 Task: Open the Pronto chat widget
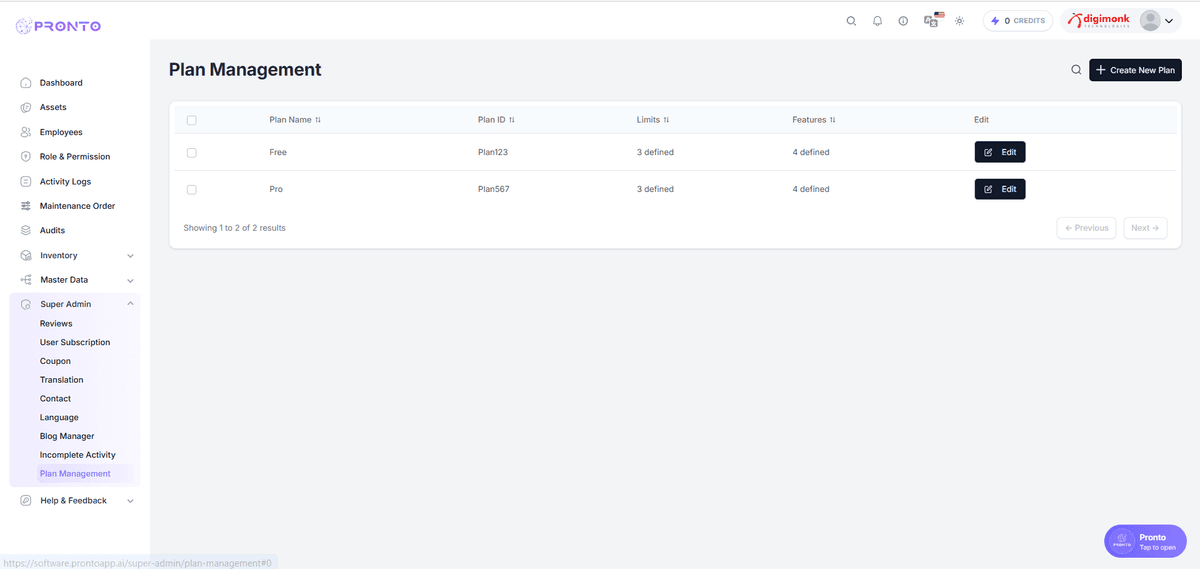point(1145,541)
